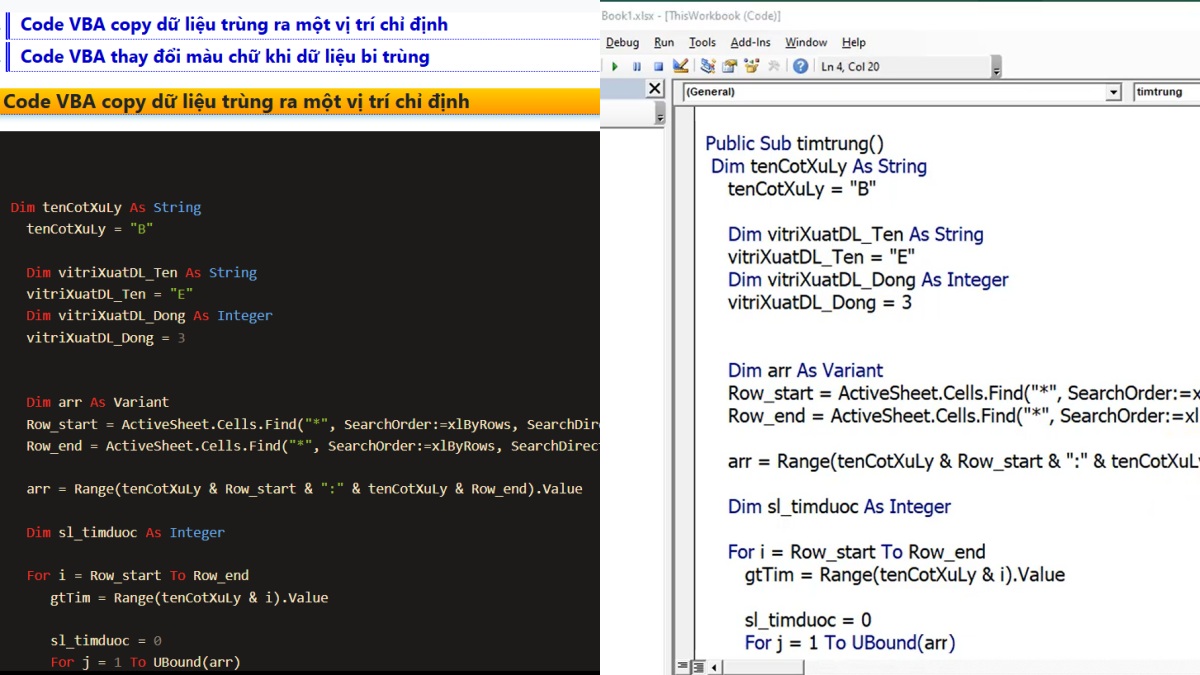This screenshot has width=1200, height=675.
Task: Open the Tools menu
Action: click(x=702, y=42)
